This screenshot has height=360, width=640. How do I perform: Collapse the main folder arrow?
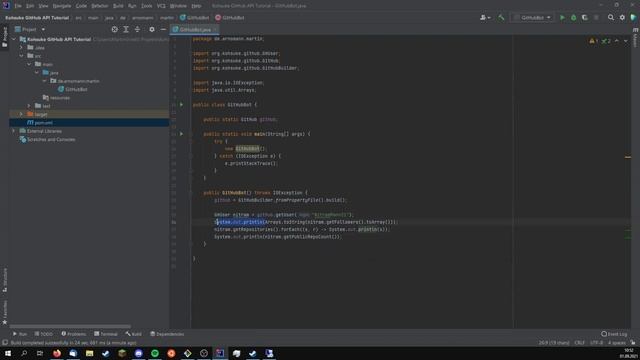point(29,64)
